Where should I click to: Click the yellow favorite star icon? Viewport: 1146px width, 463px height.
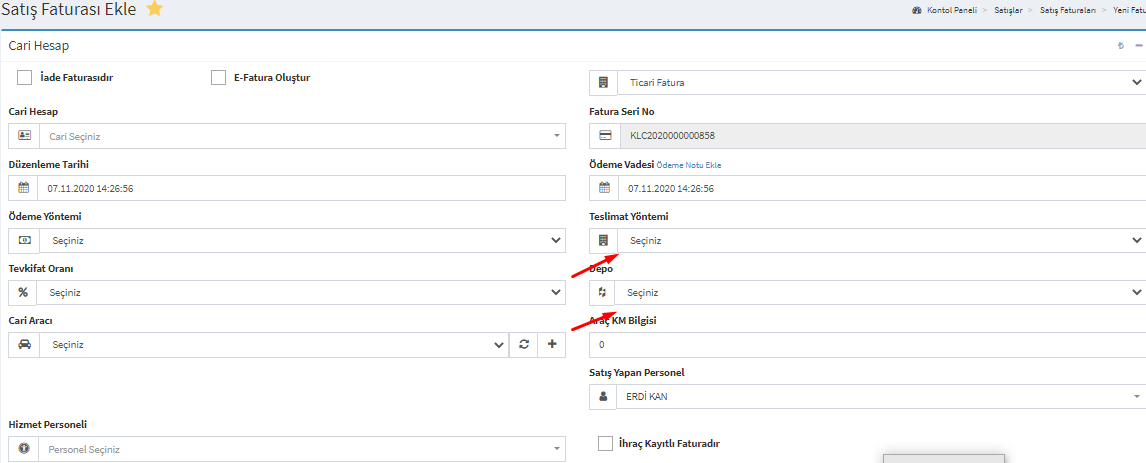154,9
